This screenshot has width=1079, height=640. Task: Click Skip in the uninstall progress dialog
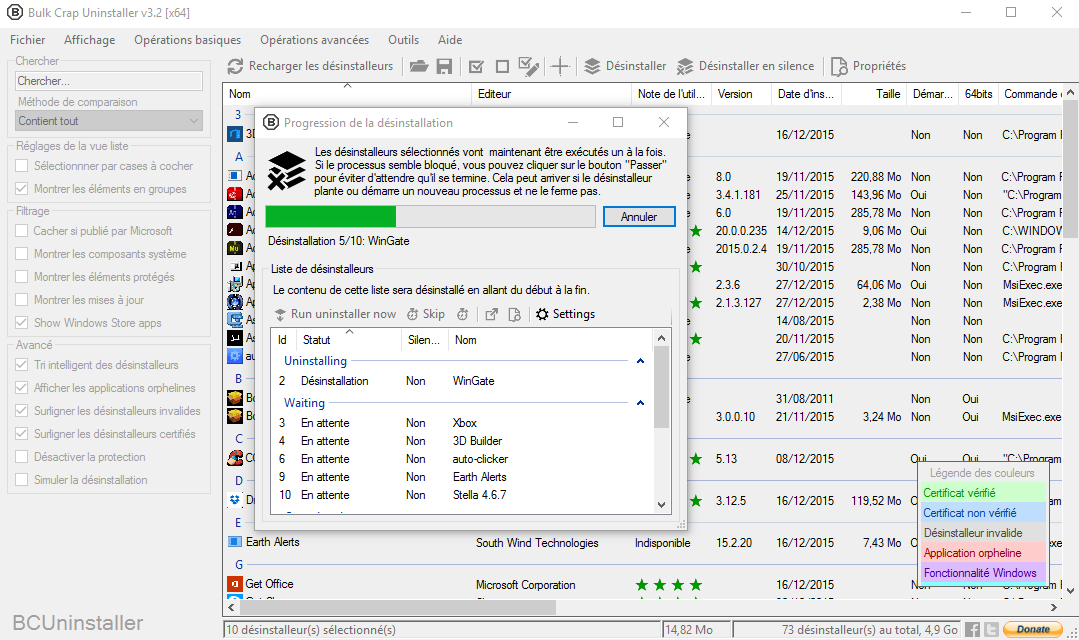[x=425, y=314]
